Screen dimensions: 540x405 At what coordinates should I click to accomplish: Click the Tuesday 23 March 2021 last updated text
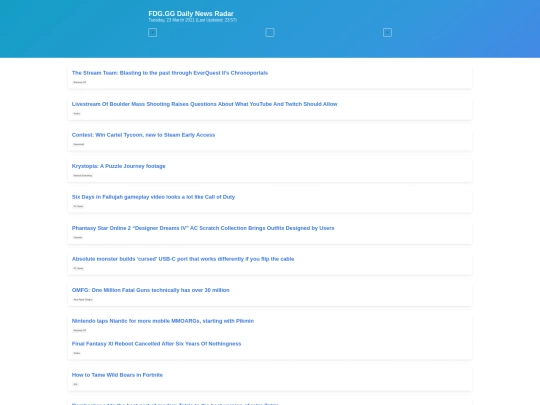pyautogui.click(x=193, y=20)
